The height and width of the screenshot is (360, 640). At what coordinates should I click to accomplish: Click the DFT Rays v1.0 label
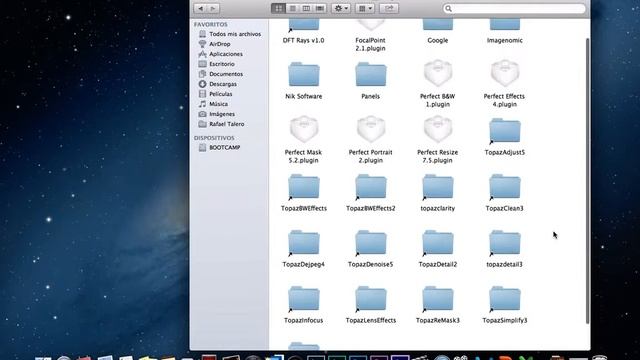tap(303, 40)
